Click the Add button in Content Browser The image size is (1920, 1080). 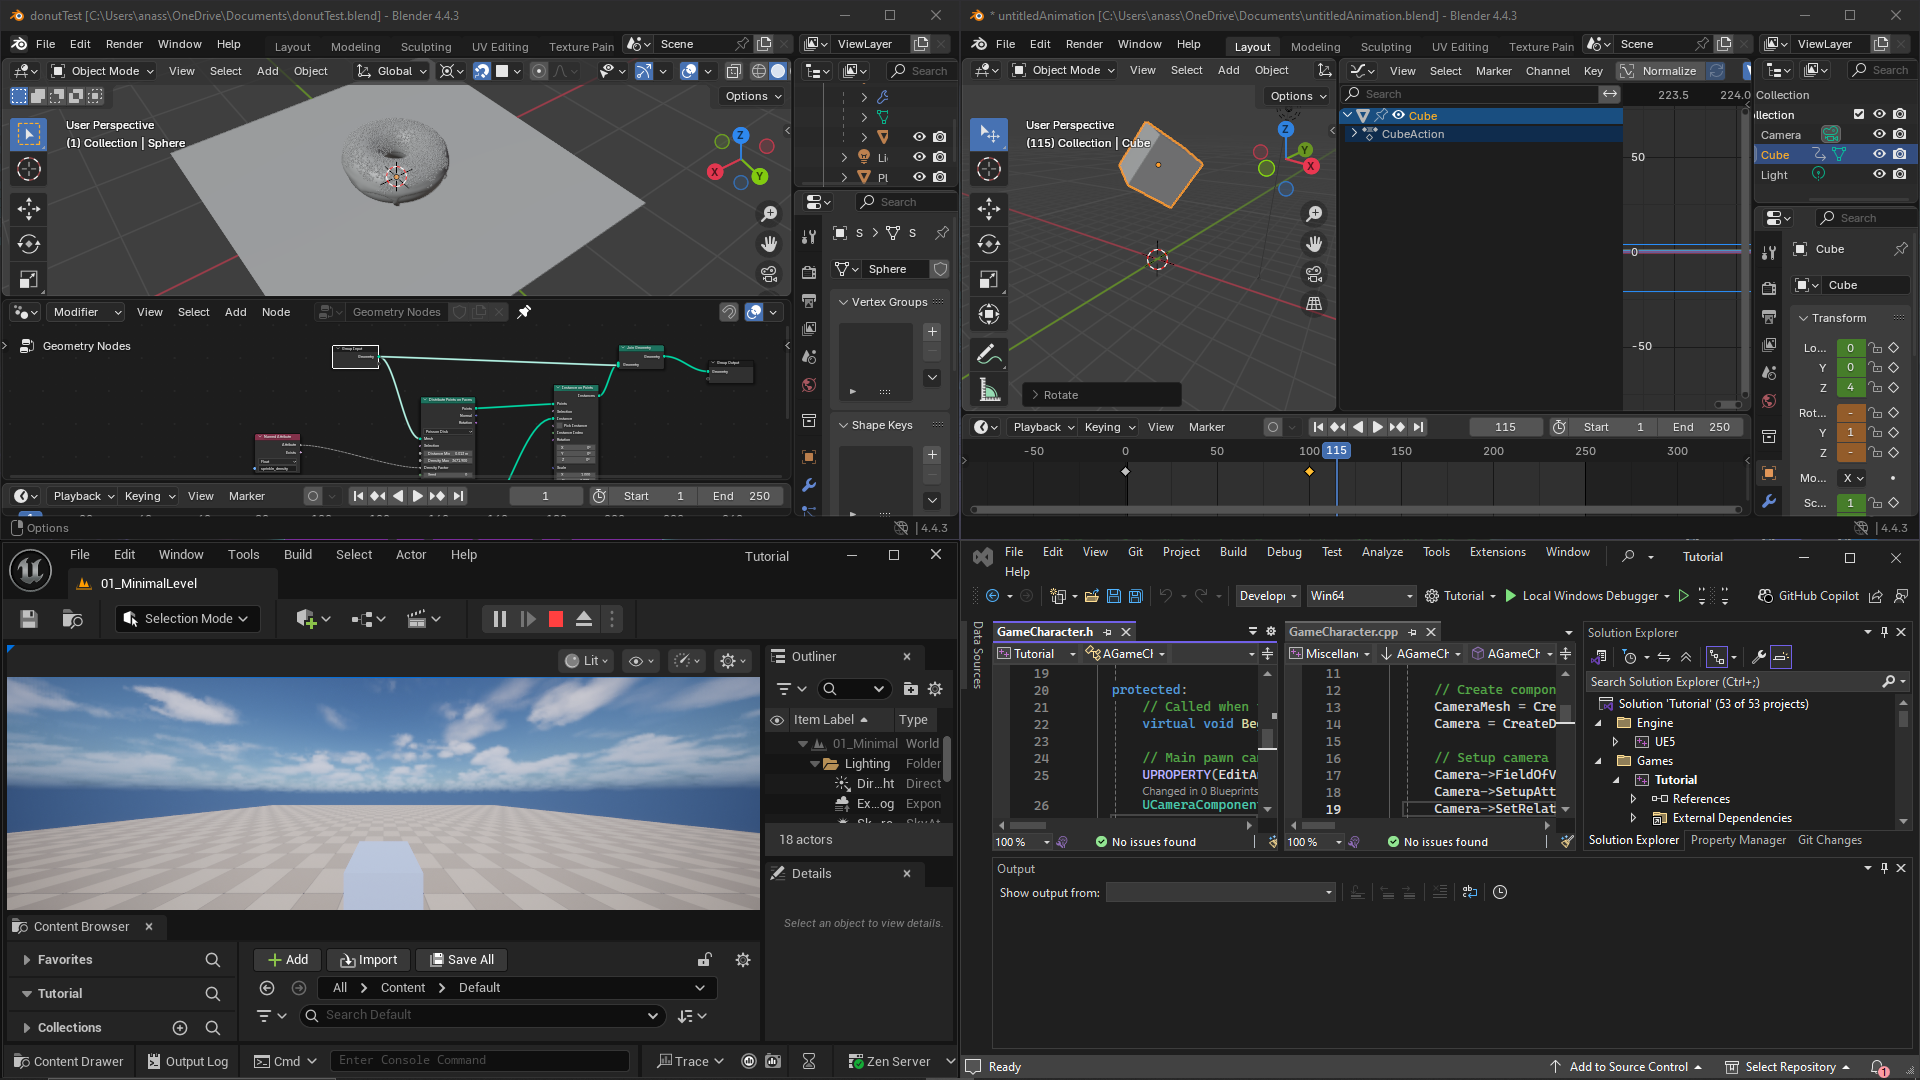point(287,960)
